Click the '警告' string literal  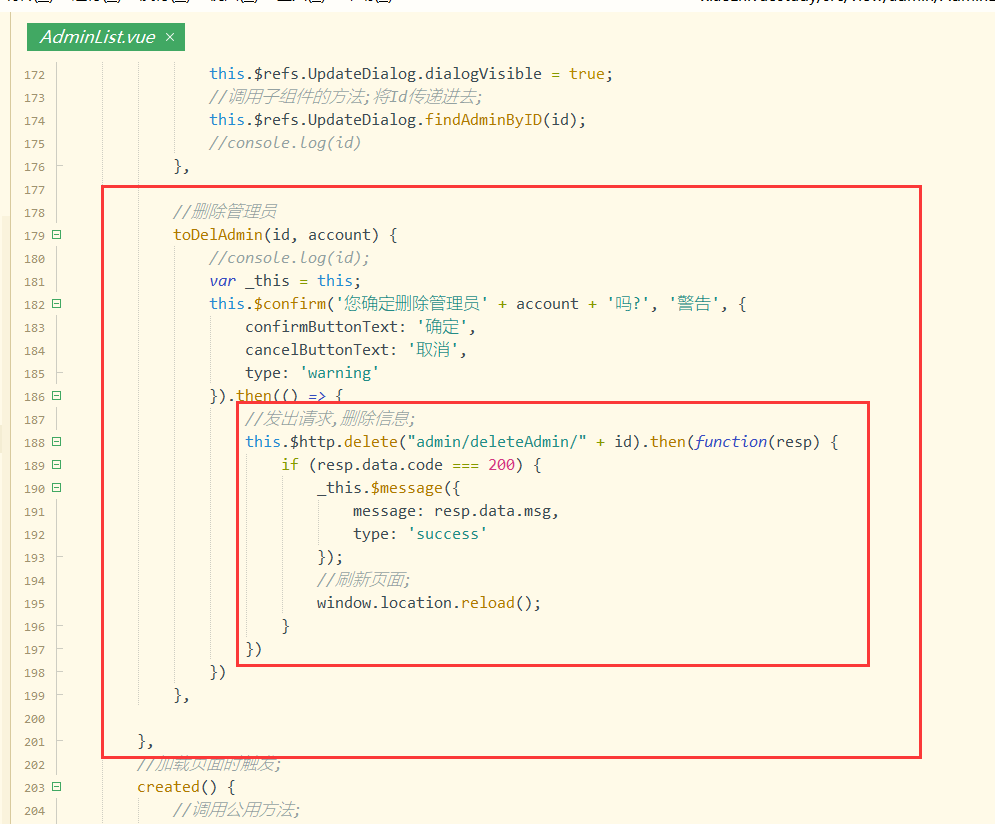(x=694, y=304)
